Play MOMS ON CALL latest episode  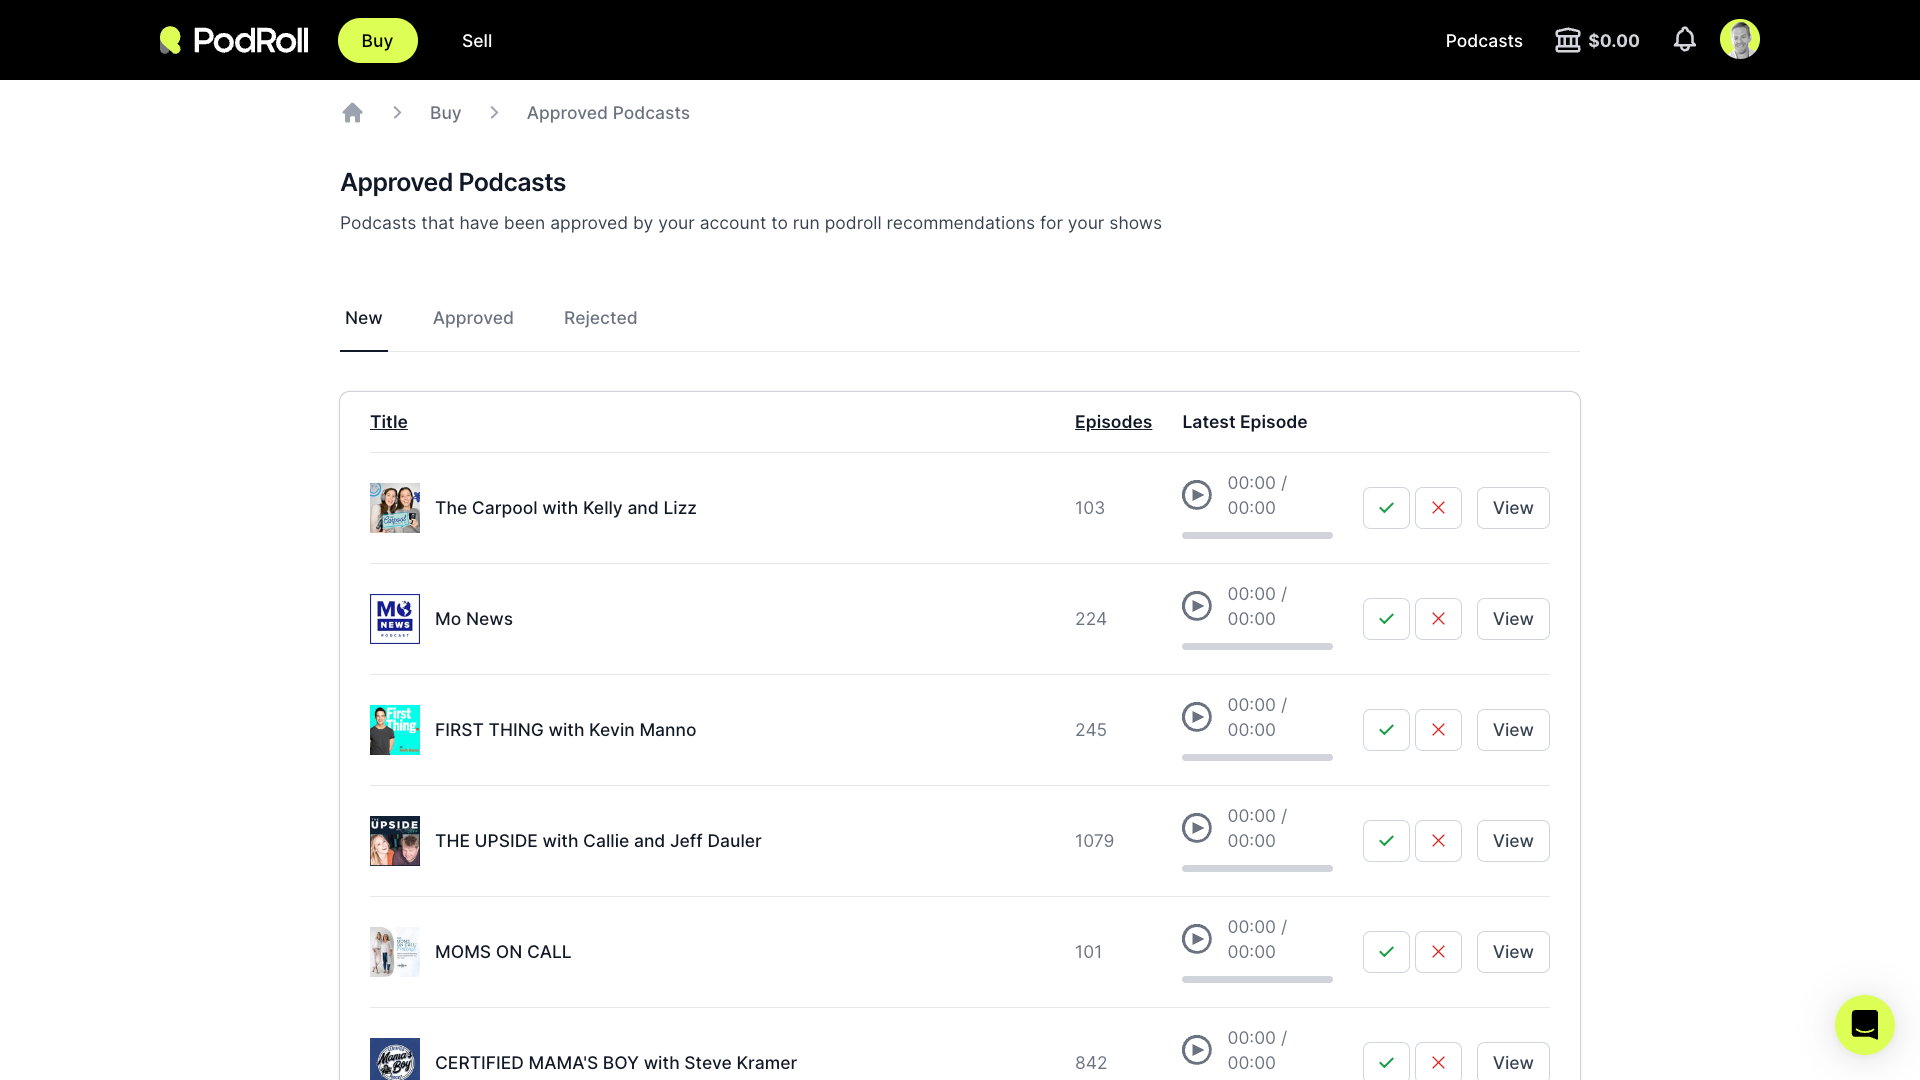(1197, 939)
